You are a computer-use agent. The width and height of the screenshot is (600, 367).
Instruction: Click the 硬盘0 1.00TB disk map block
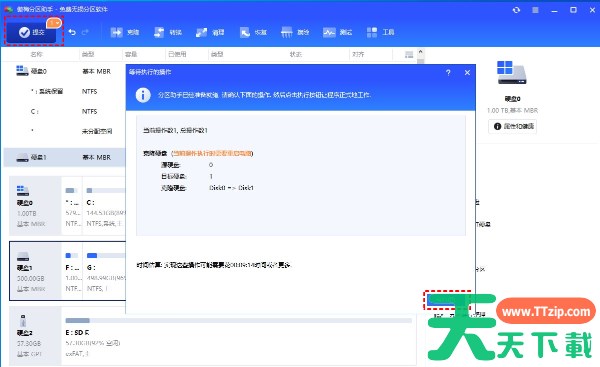35,206
